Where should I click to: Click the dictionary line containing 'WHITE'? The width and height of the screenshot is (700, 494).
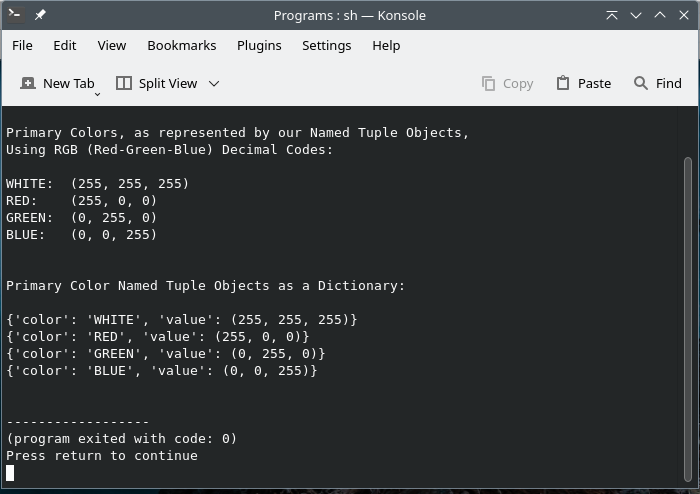pos(182,320)
